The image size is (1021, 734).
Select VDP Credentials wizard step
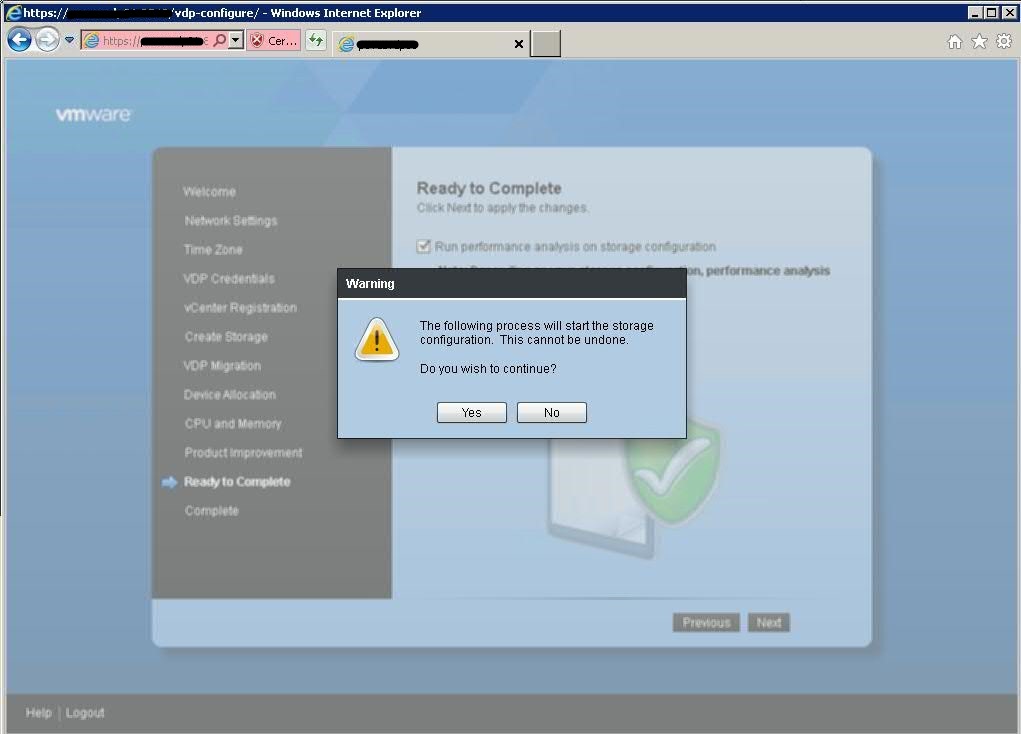[x=229, y=279]
